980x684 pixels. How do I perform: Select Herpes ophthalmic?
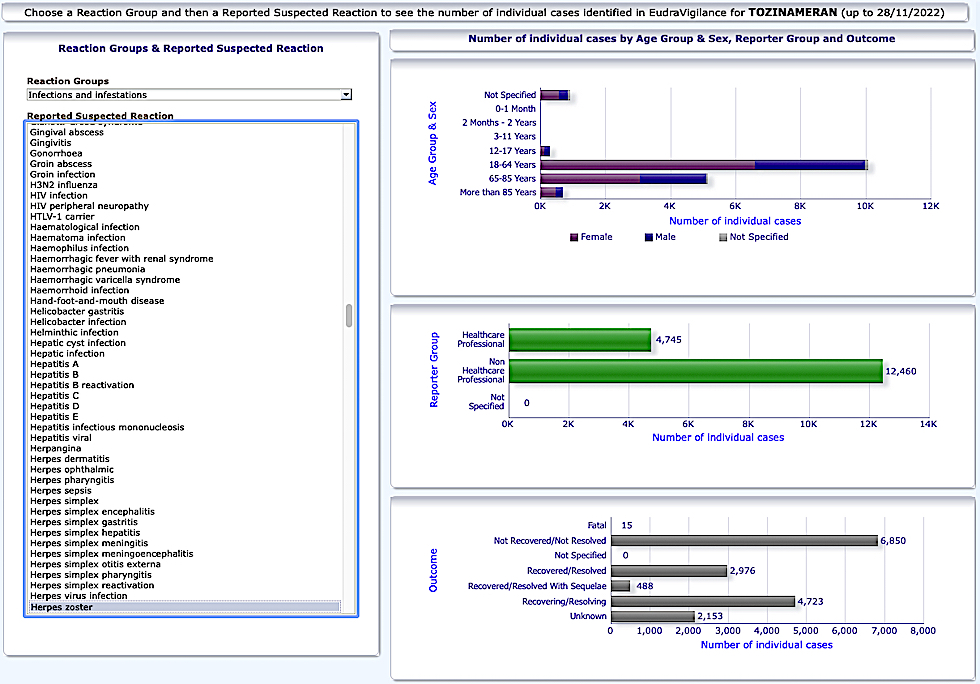(72, 470)
